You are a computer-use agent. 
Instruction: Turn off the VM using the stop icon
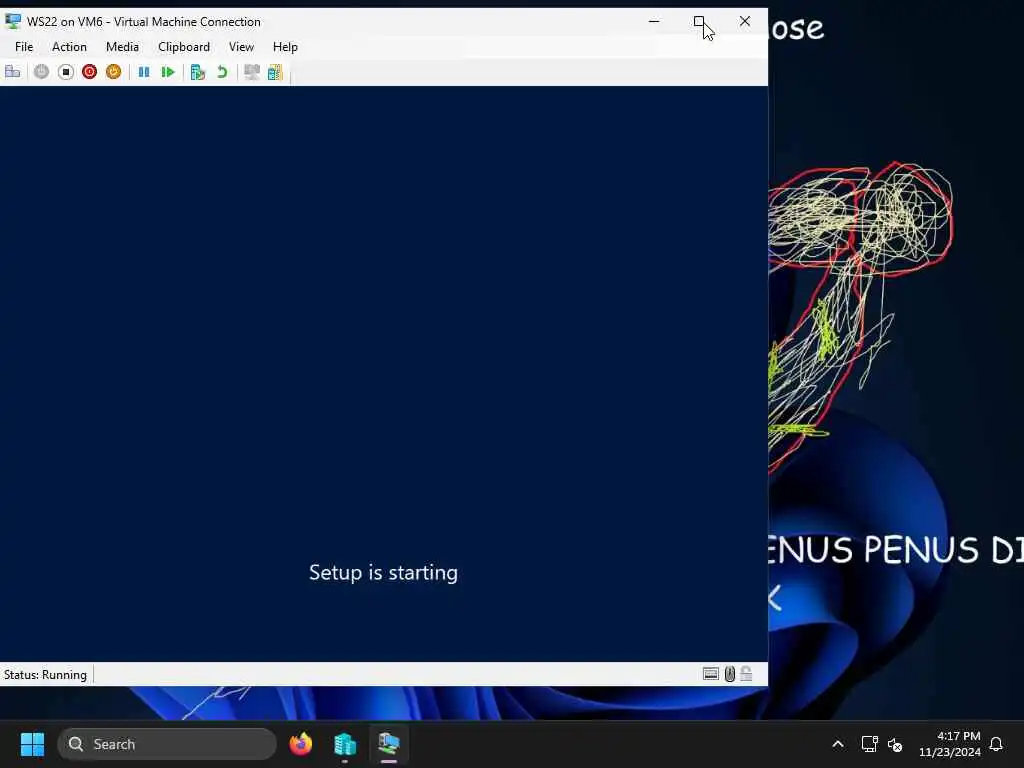65,72
